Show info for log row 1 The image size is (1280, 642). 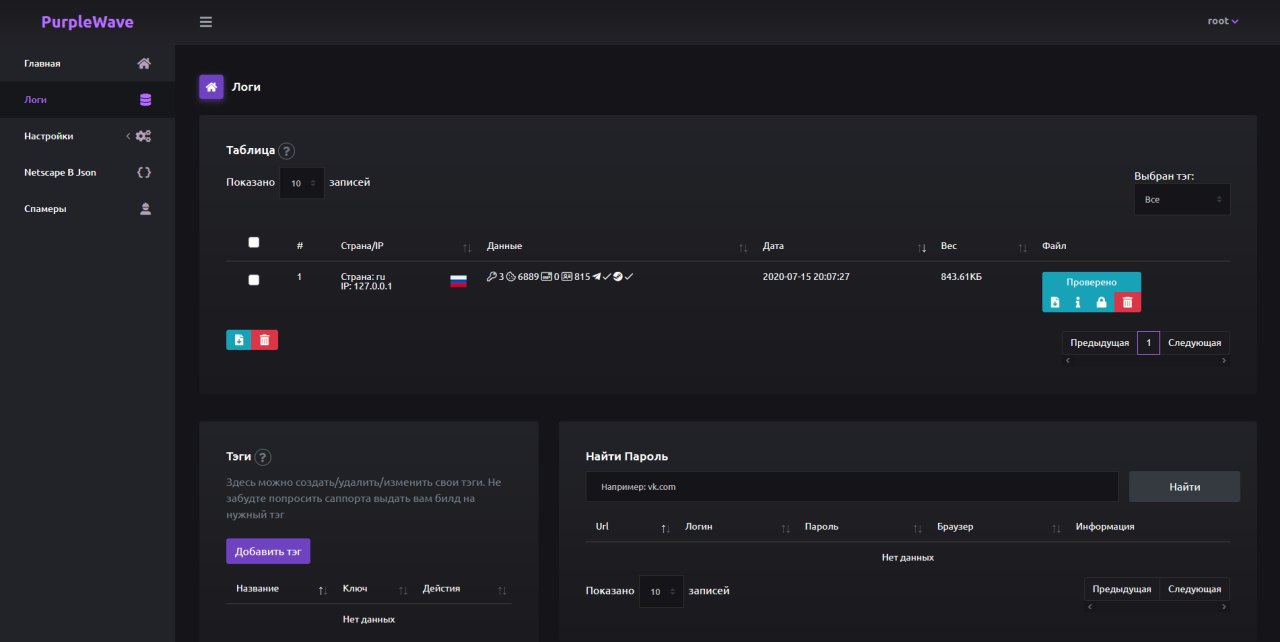pos(1078,302)
